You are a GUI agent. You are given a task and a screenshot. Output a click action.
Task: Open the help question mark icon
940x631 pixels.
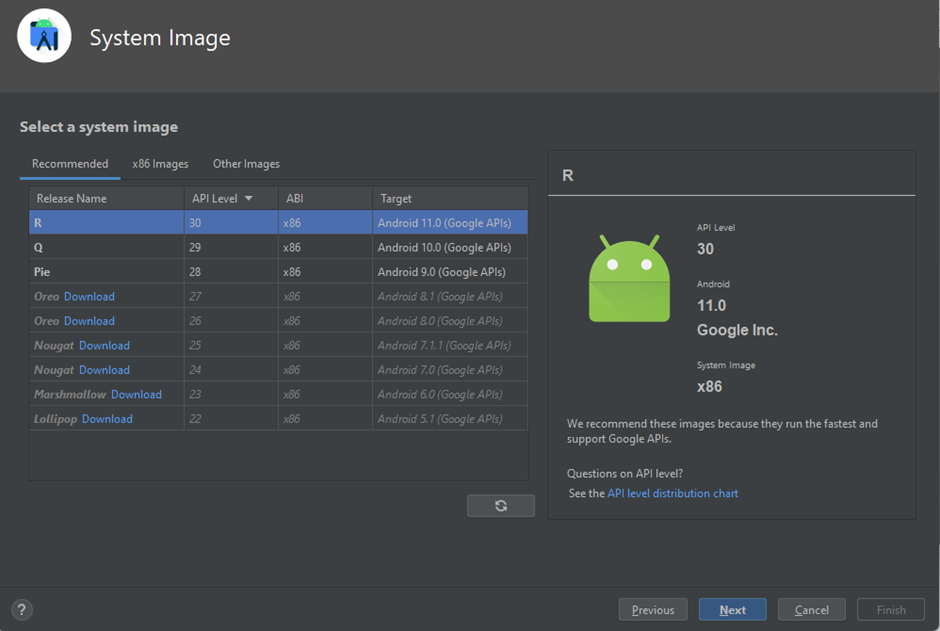click(22, 609)
